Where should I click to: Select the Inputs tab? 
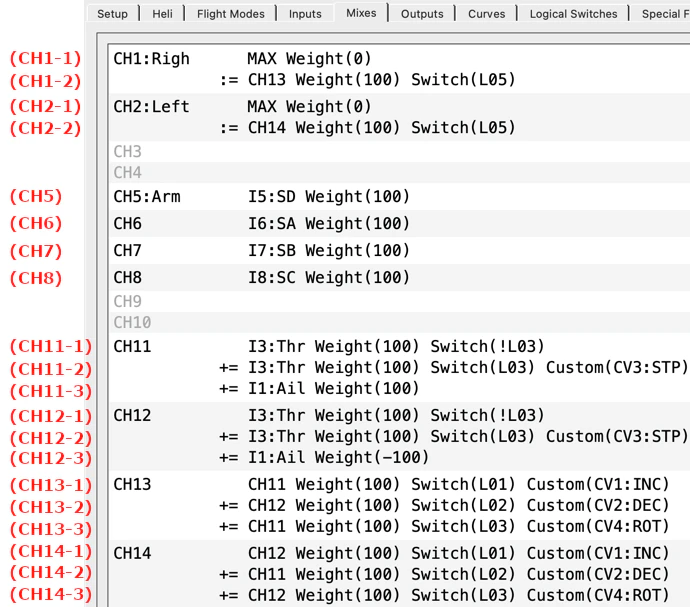[x=305, y=14]
